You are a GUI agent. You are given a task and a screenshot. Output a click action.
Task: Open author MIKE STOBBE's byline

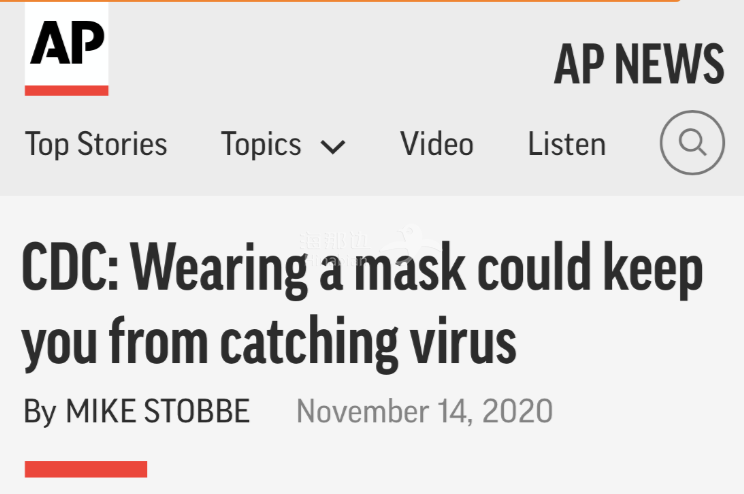158,411
